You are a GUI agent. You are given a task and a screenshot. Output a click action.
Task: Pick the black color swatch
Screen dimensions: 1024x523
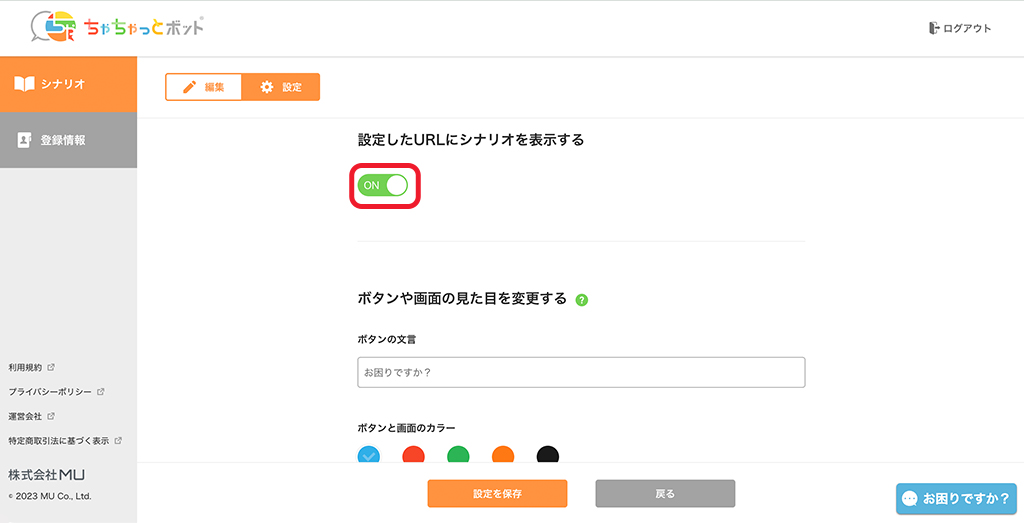[x=547, y=456]
